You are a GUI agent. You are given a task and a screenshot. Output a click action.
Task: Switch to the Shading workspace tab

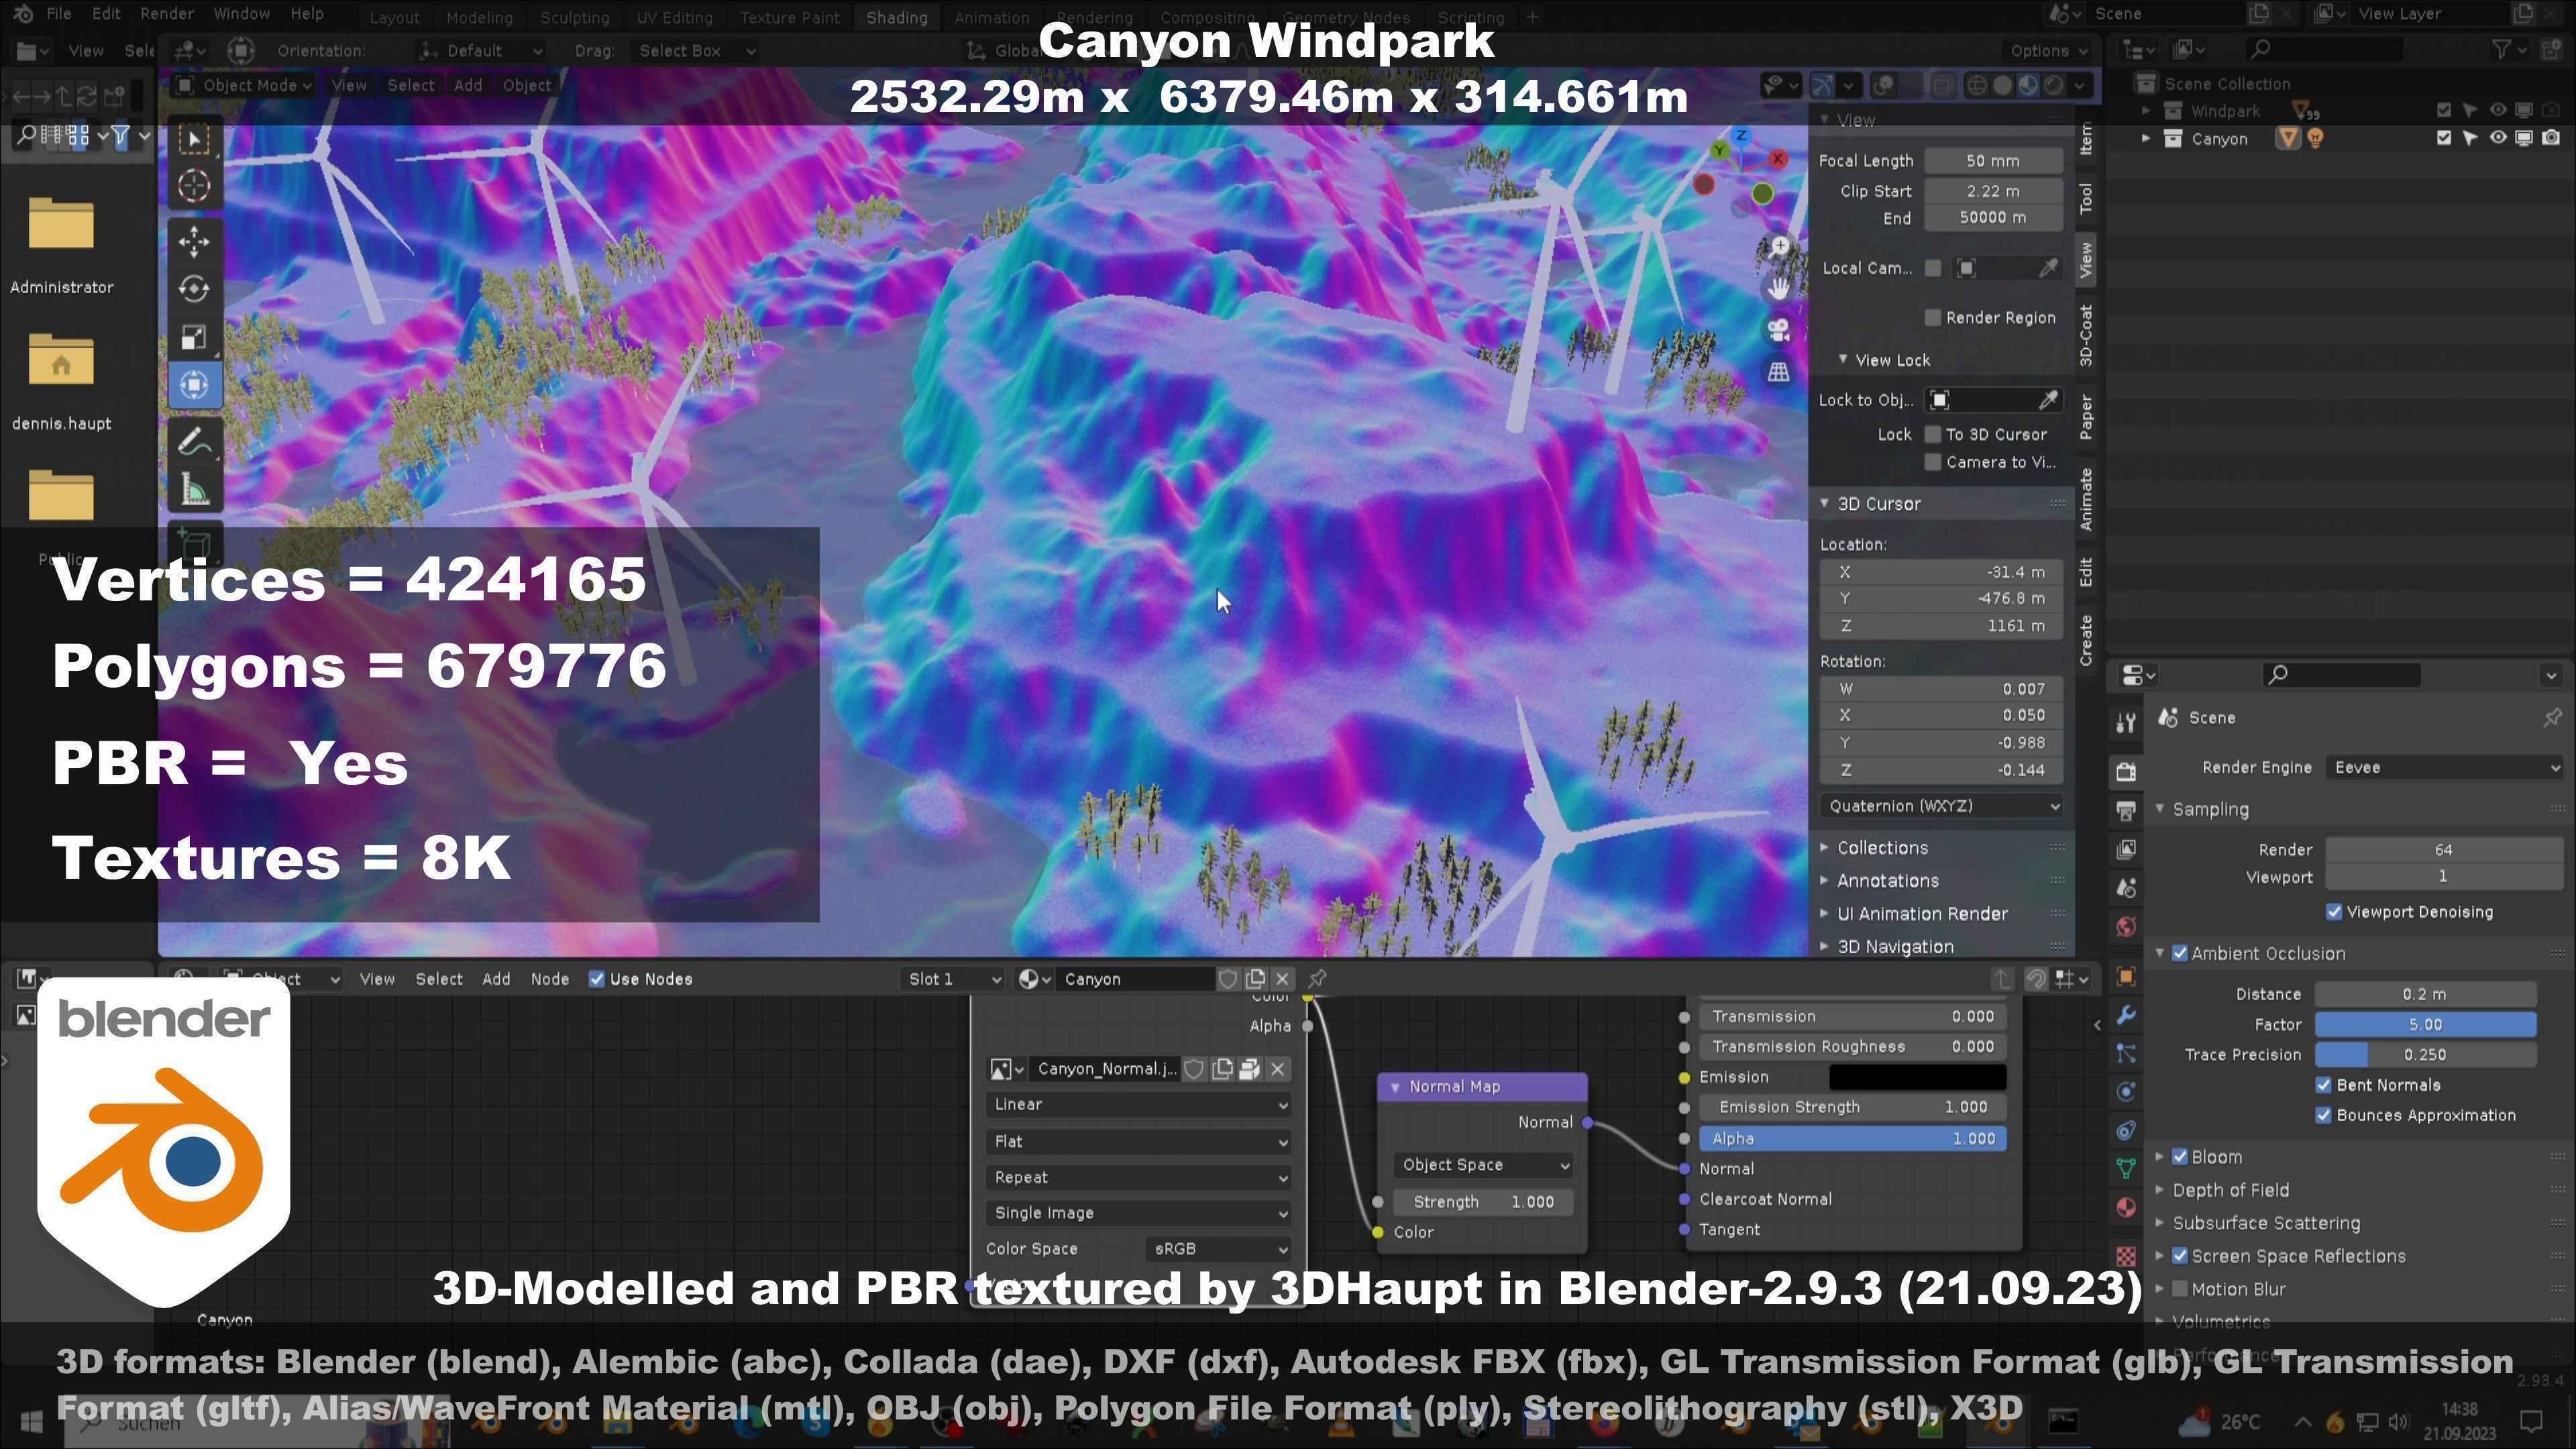[x=896, y=17]
